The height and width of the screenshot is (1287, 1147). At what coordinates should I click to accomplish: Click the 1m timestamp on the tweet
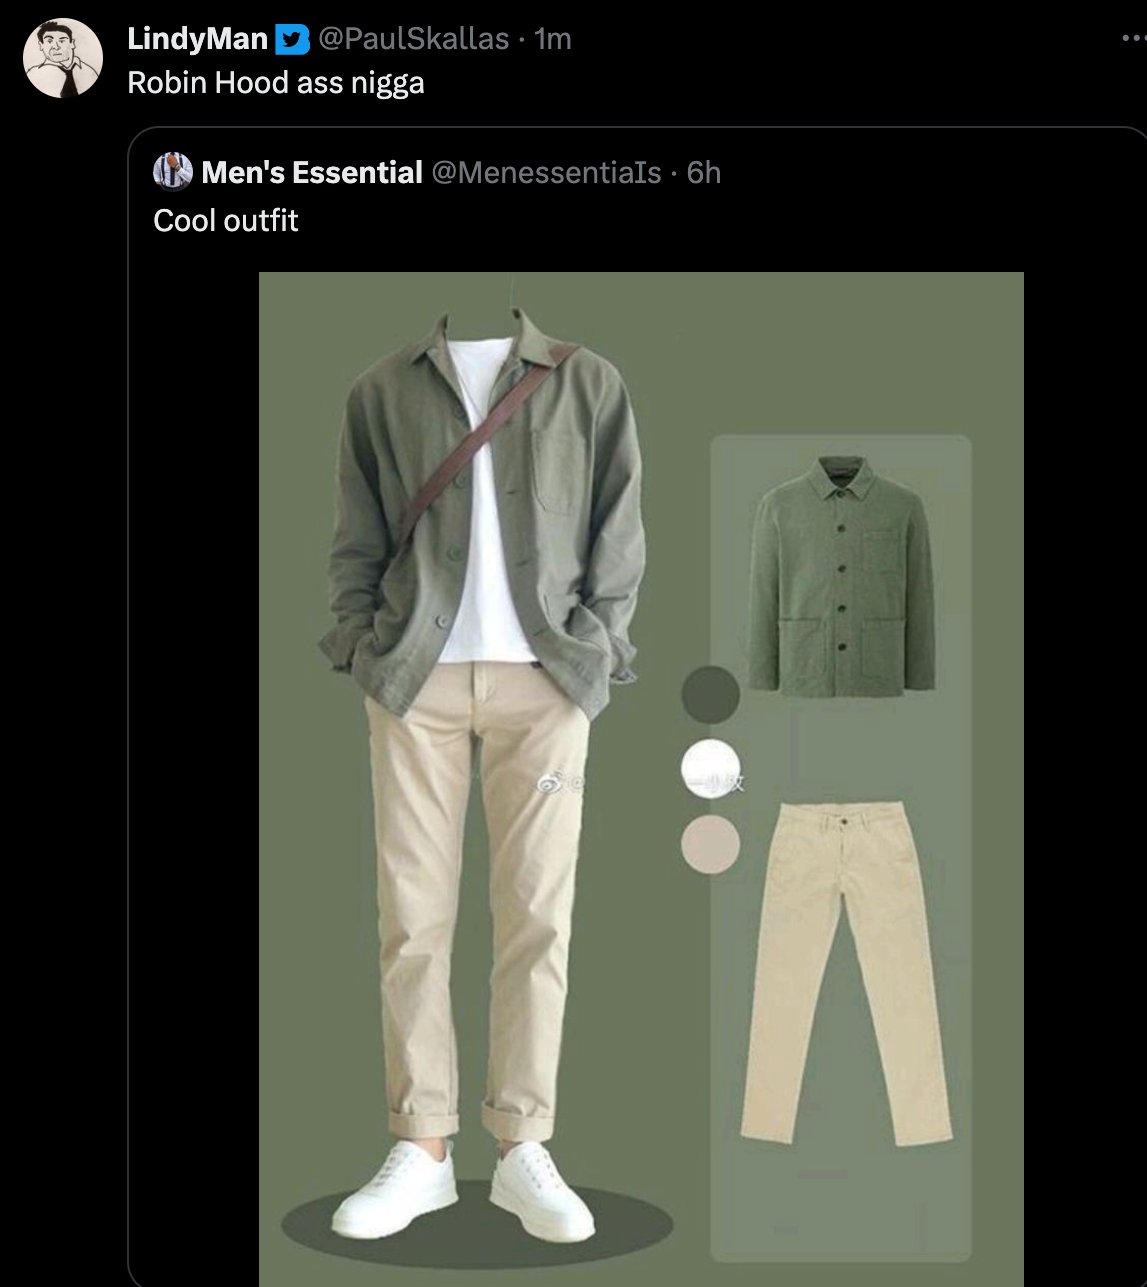coord(553,39)
